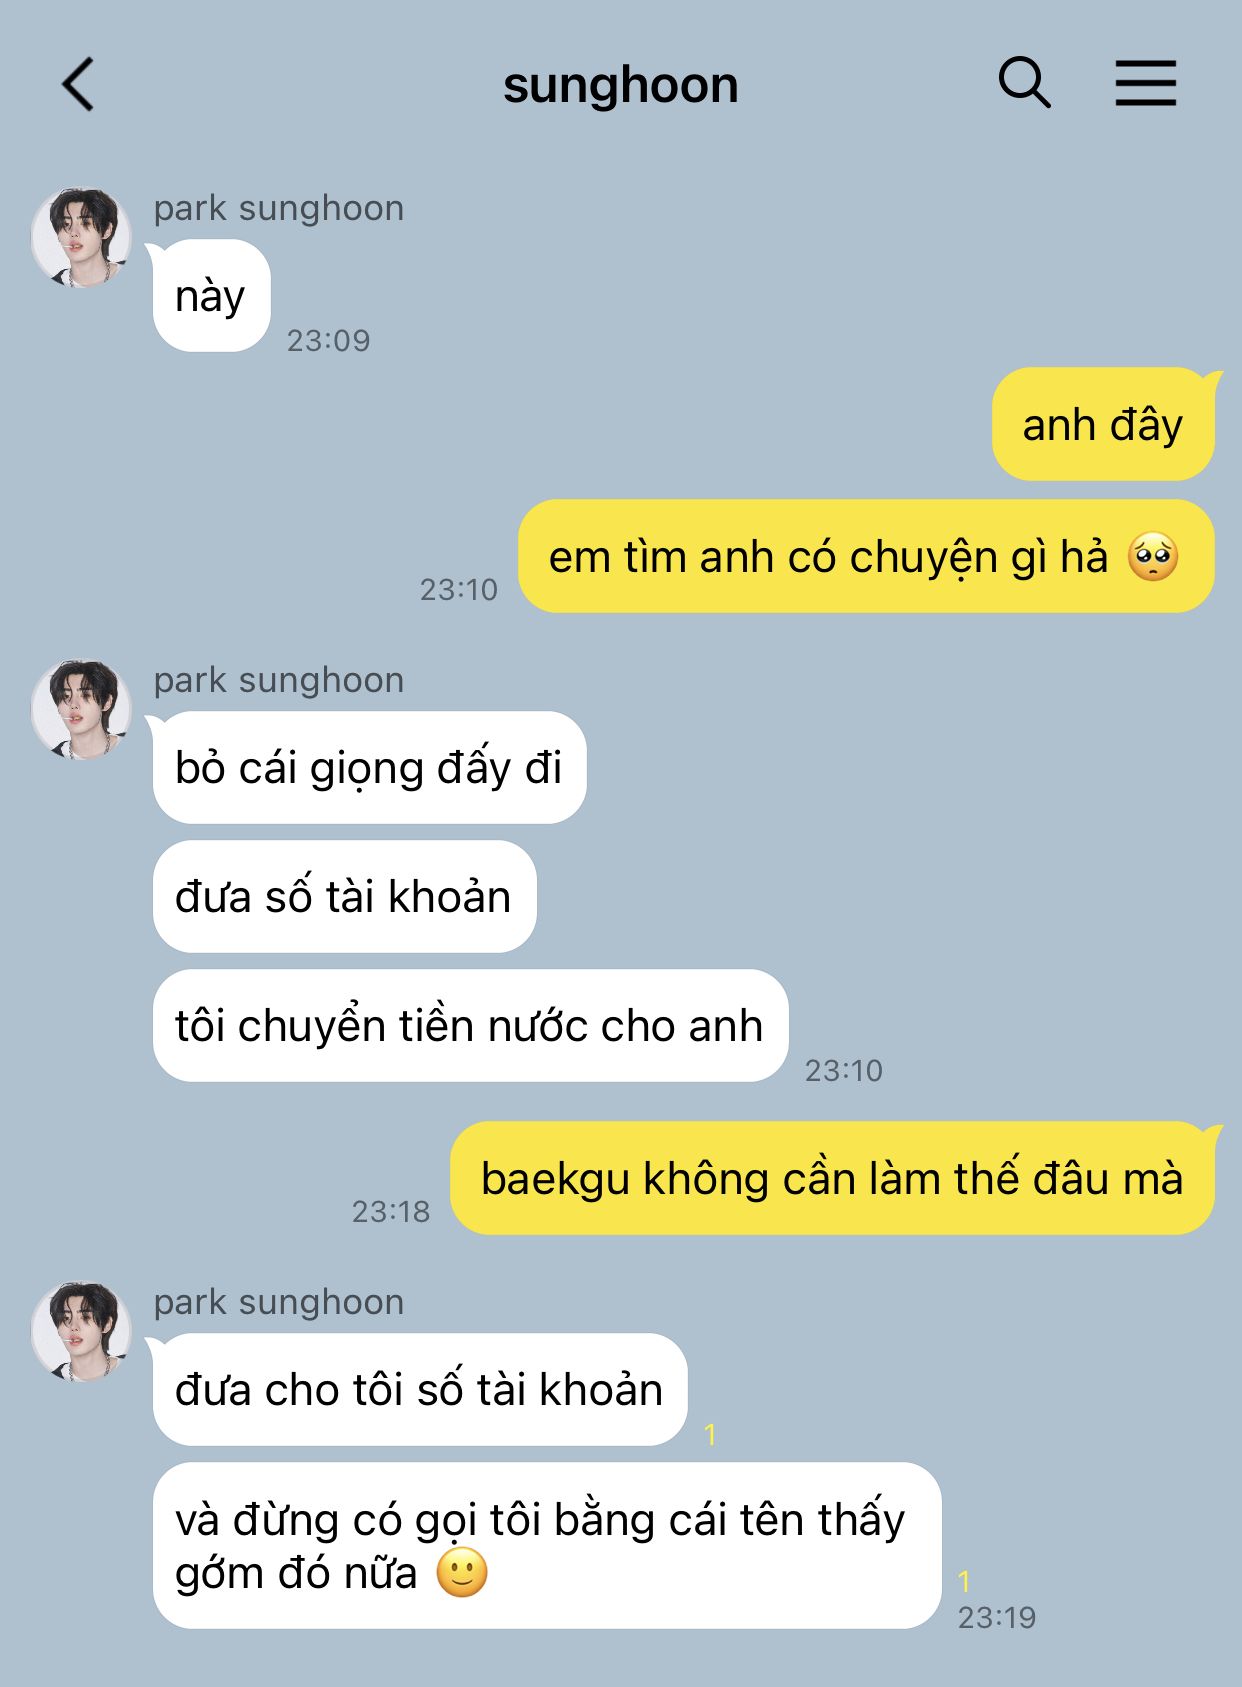This screenshot has width=1242, height=1687.
Task: Tap the back arrow icon
Action: coord(78,84)
